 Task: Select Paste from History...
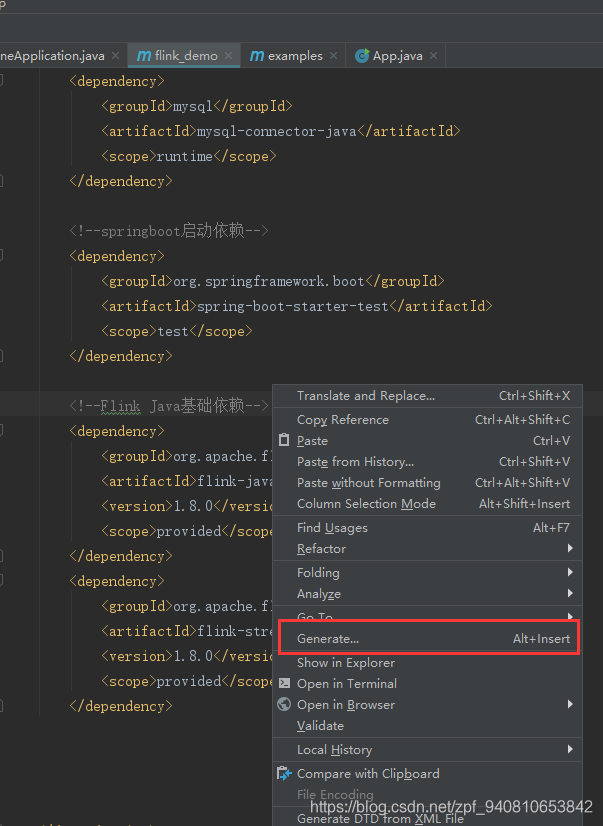(x=427, y=461)
